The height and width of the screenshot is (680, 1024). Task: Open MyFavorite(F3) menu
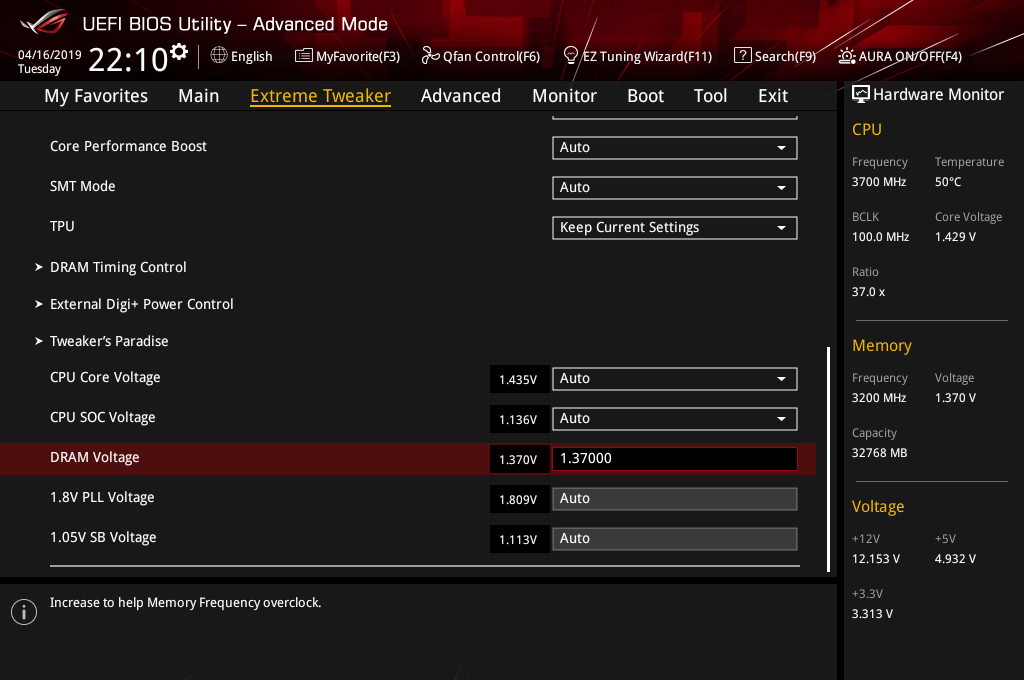click(x=358, y=56)
